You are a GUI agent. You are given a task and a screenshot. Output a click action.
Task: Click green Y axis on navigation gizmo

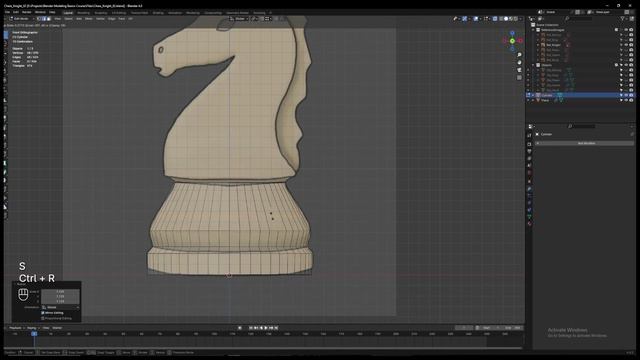[512, 41]
